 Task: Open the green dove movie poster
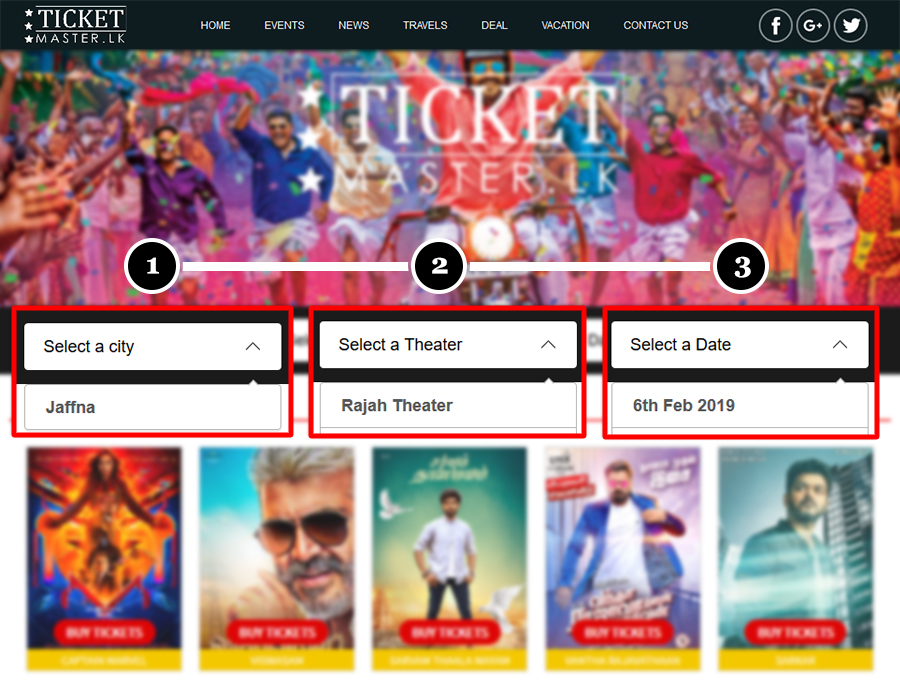tap(449, 548)
